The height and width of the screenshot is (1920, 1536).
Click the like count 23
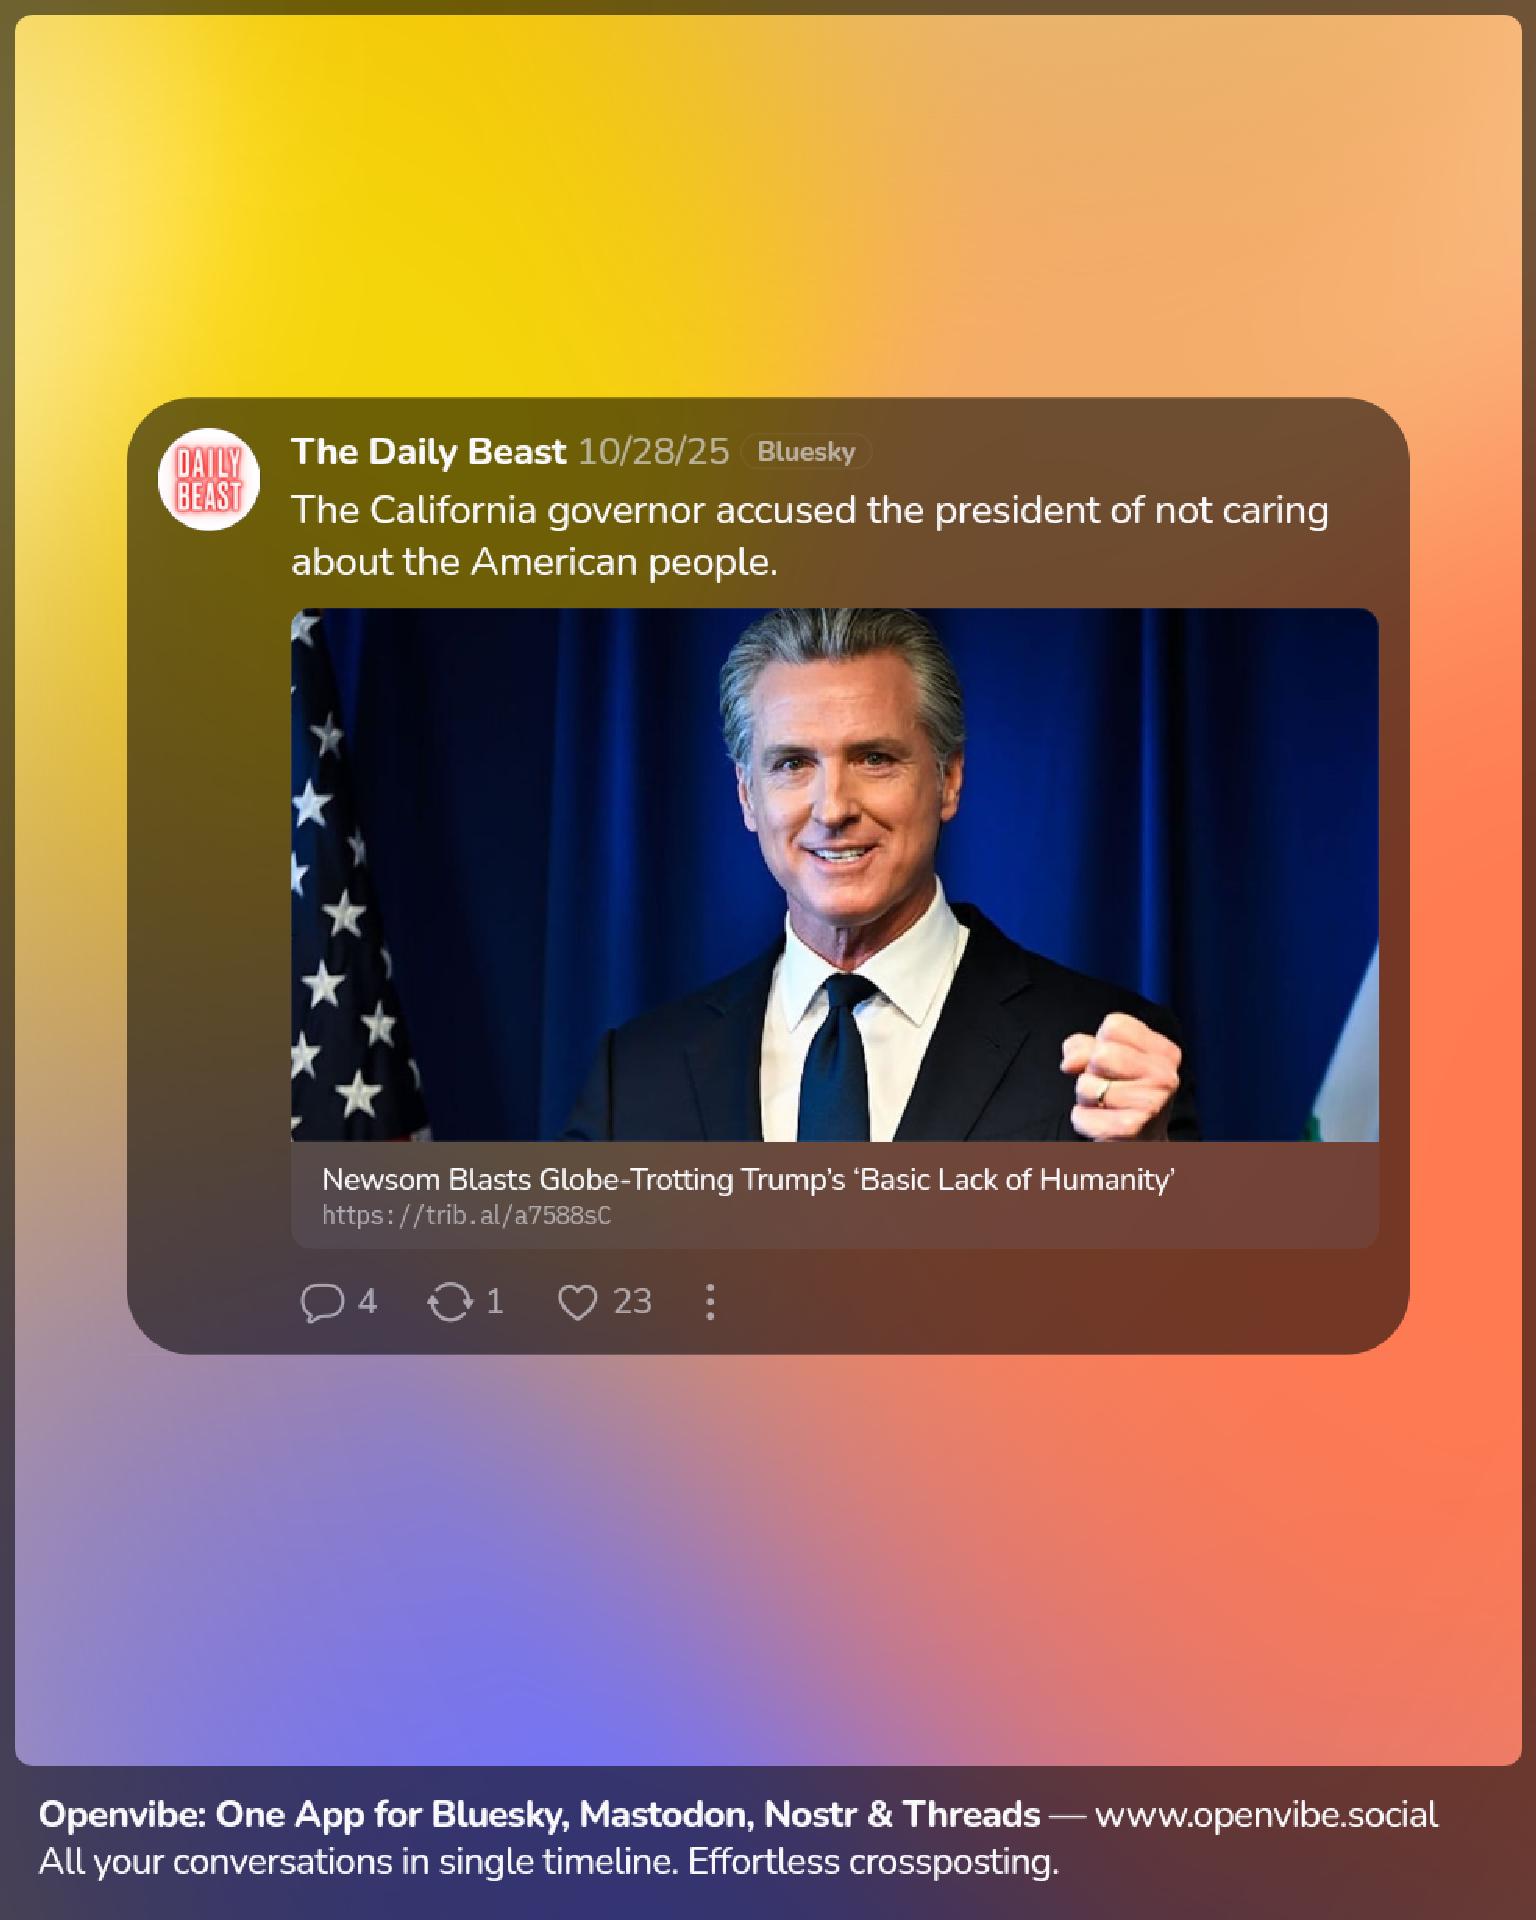click(x=632, y=1302)
